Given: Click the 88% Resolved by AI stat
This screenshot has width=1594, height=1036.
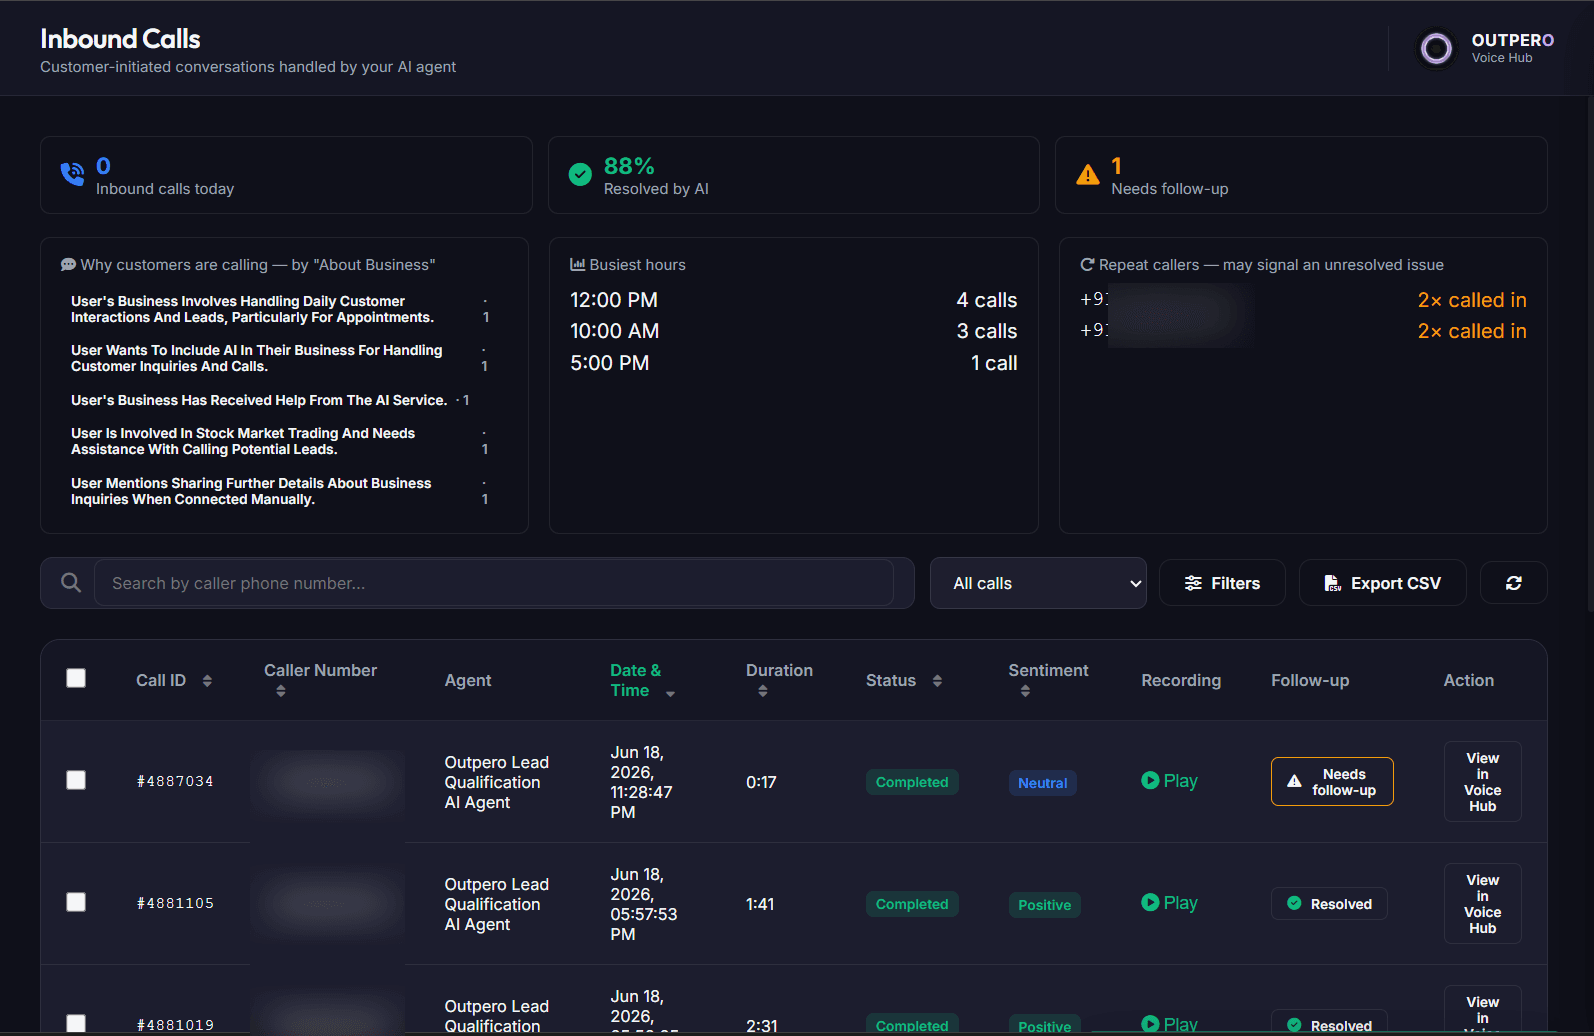Looking at the screenshot, I should 793,175.
